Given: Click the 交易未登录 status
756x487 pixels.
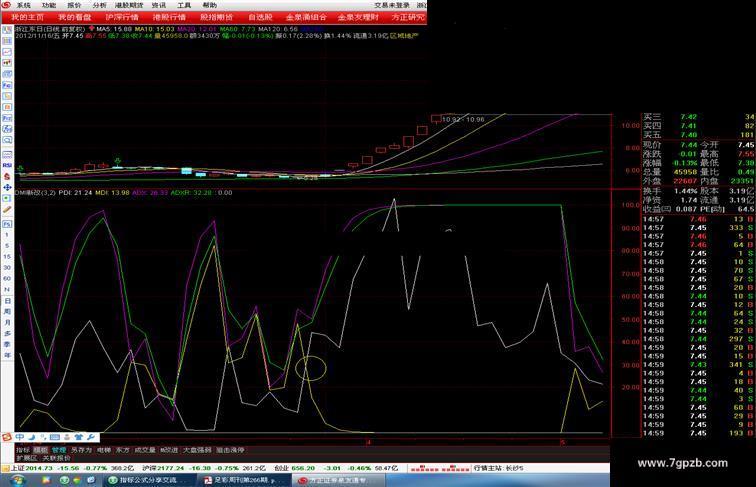Looking at the screenshot, I should pos(392,5).
